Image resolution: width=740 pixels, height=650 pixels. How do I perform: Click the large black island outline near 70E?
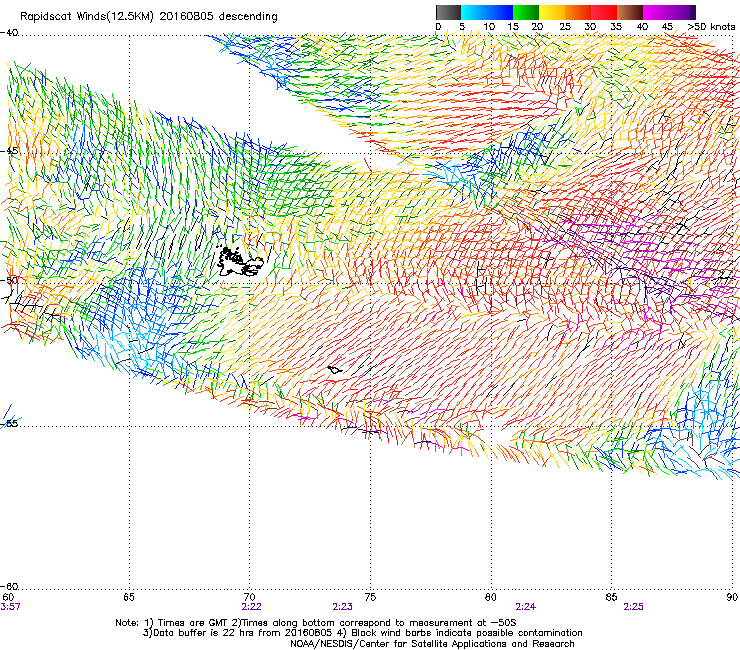click(x=240, y=261)
